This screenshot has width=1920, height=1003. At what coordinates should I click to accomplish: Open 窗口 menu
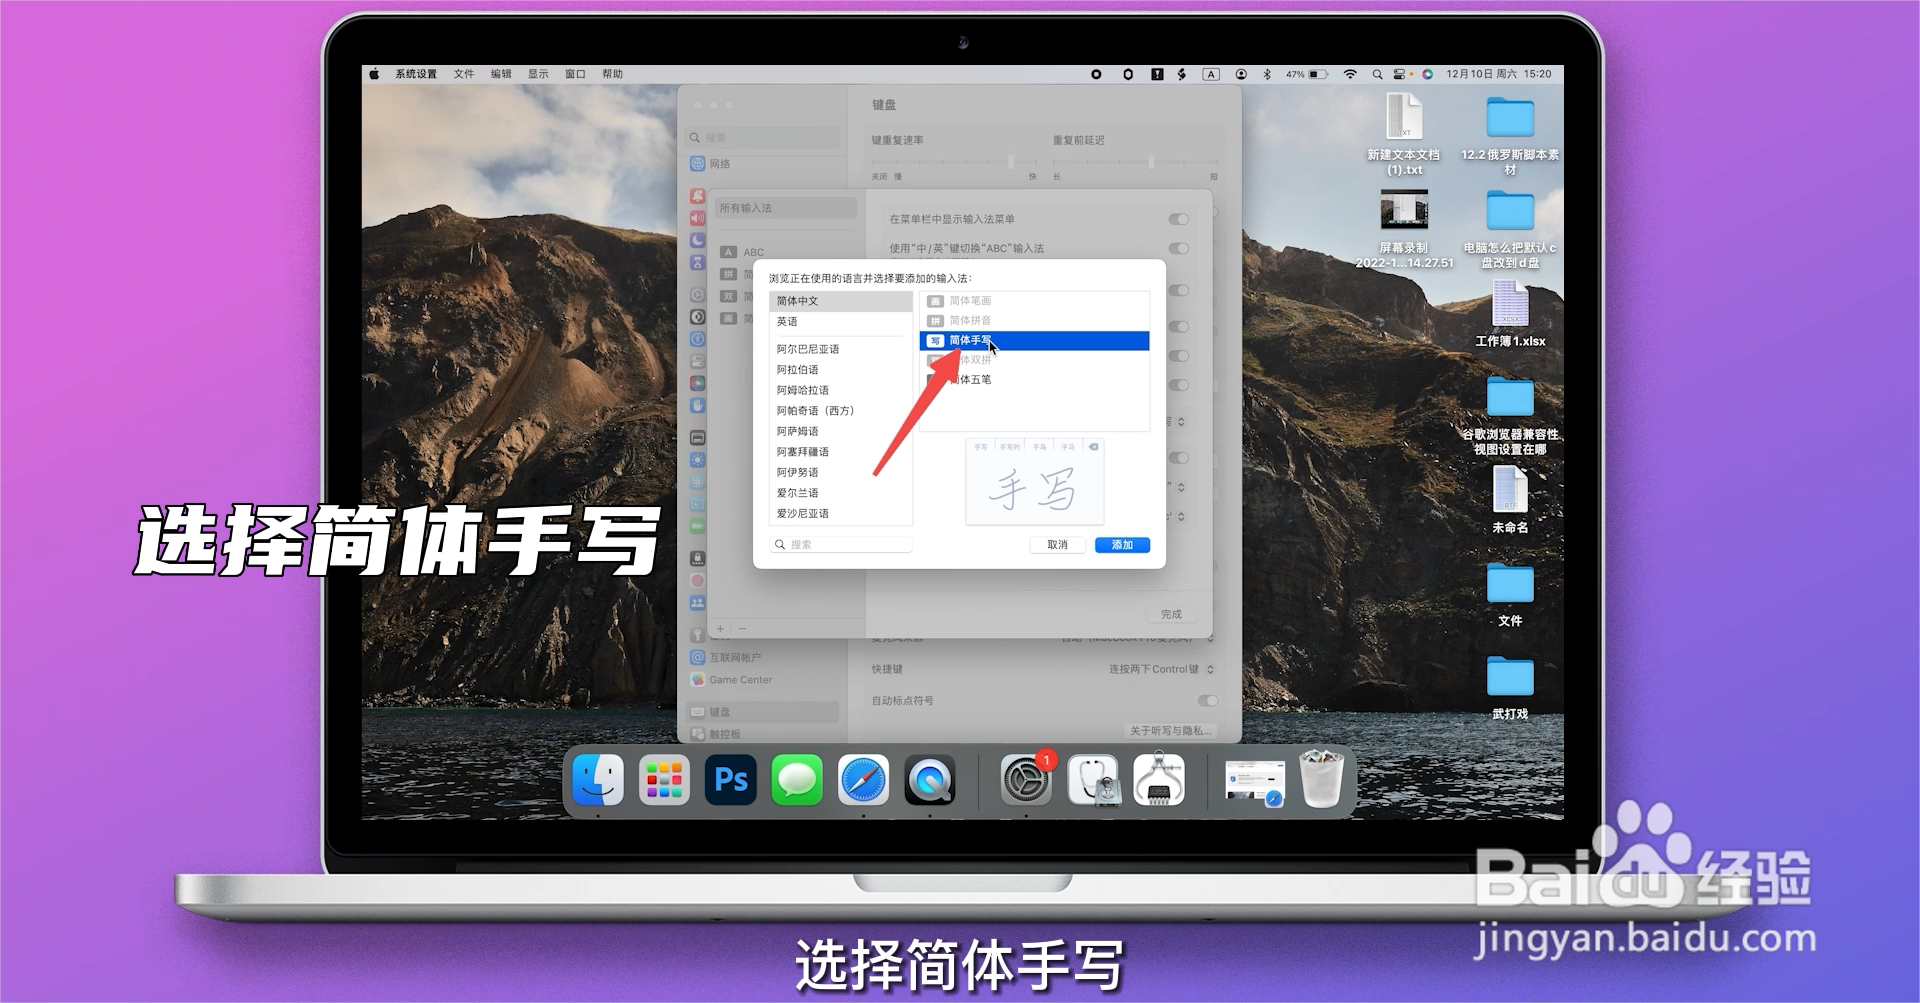point(575,74)
